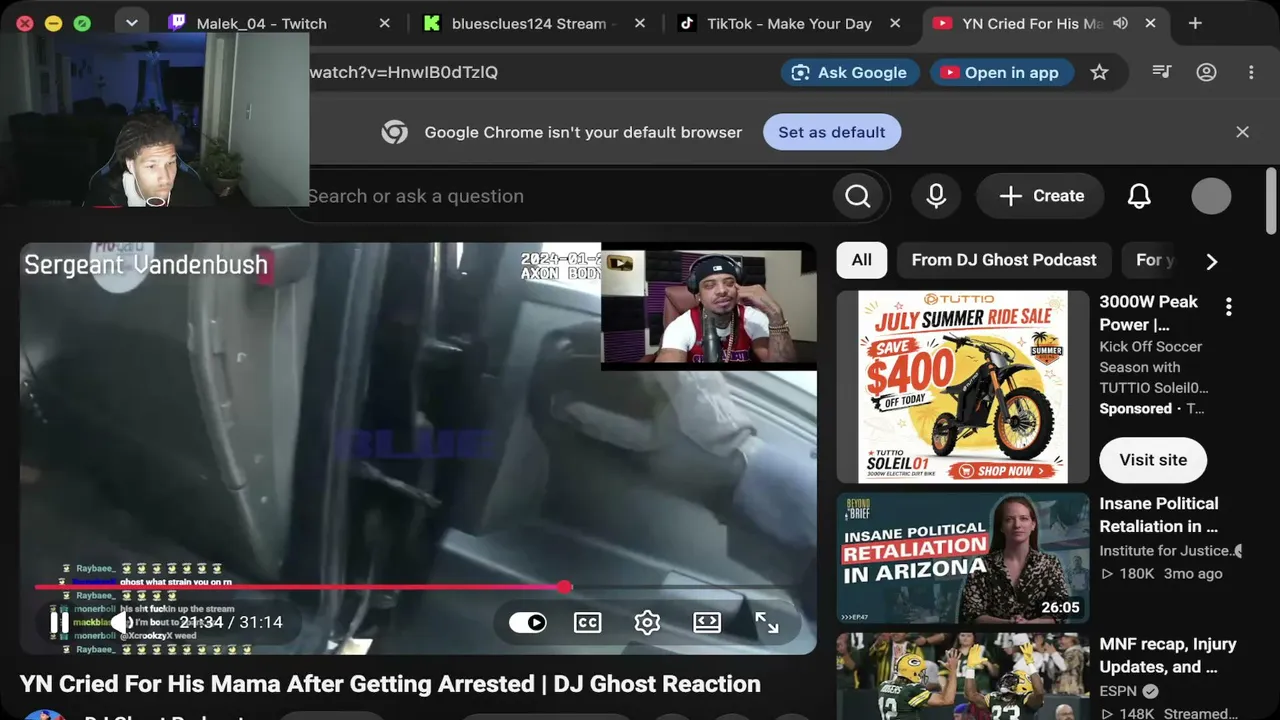Set Chrome as default browser
Screen dimensions: 1280x720
click(832, 132)
